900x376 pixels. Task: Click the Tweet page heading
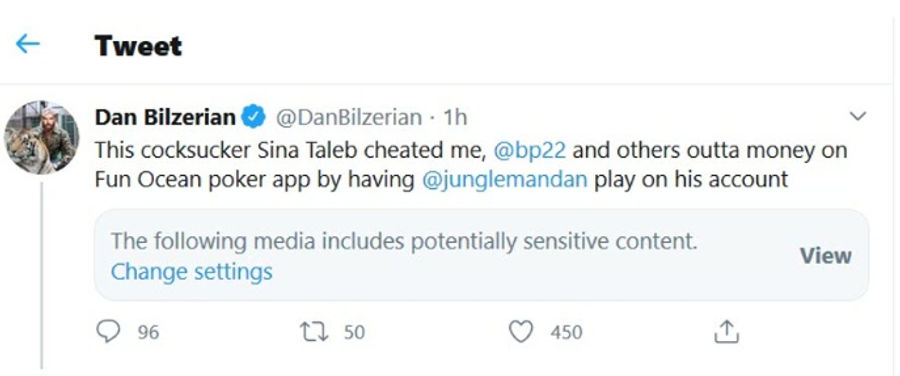pos(138,45)
